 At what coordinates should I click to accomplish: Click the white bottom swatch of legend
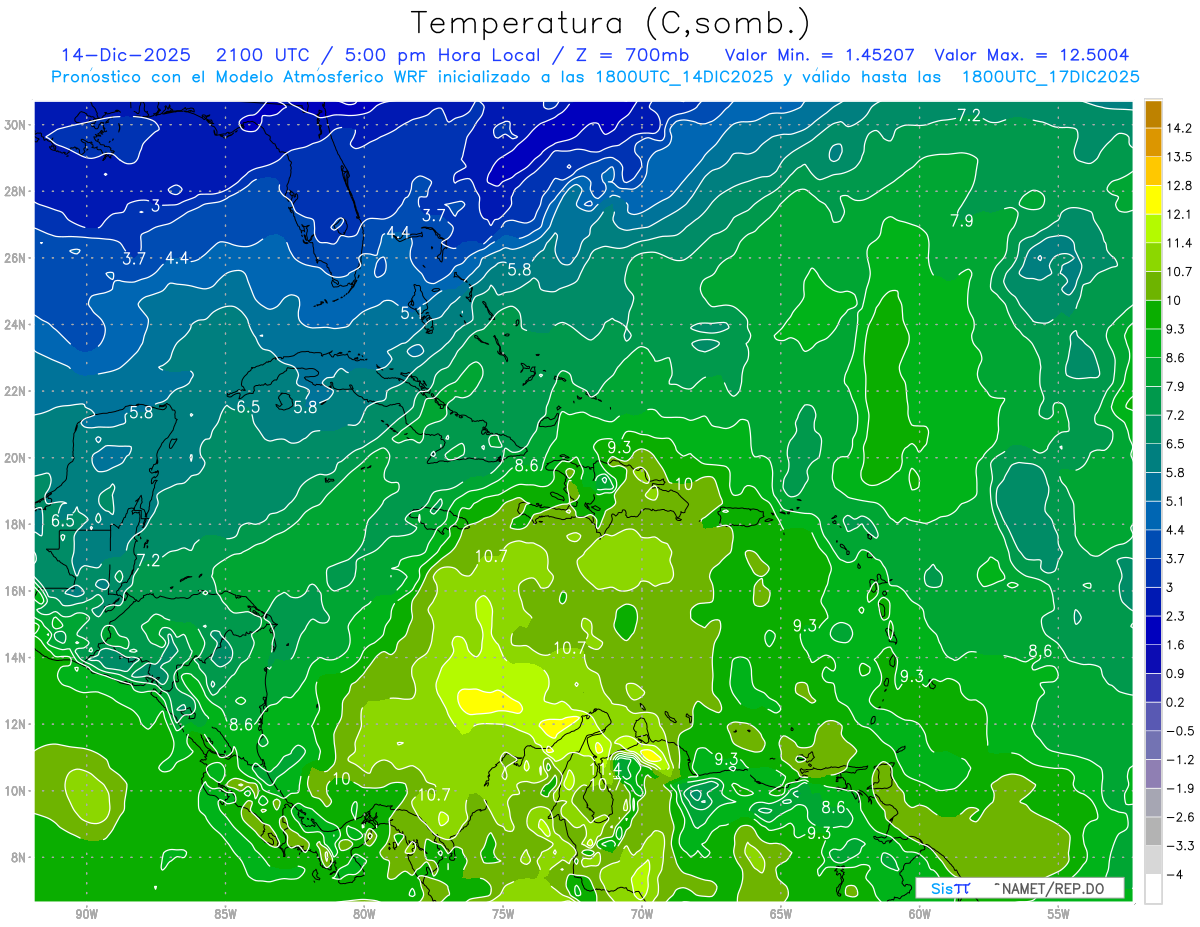[1153, 889]
